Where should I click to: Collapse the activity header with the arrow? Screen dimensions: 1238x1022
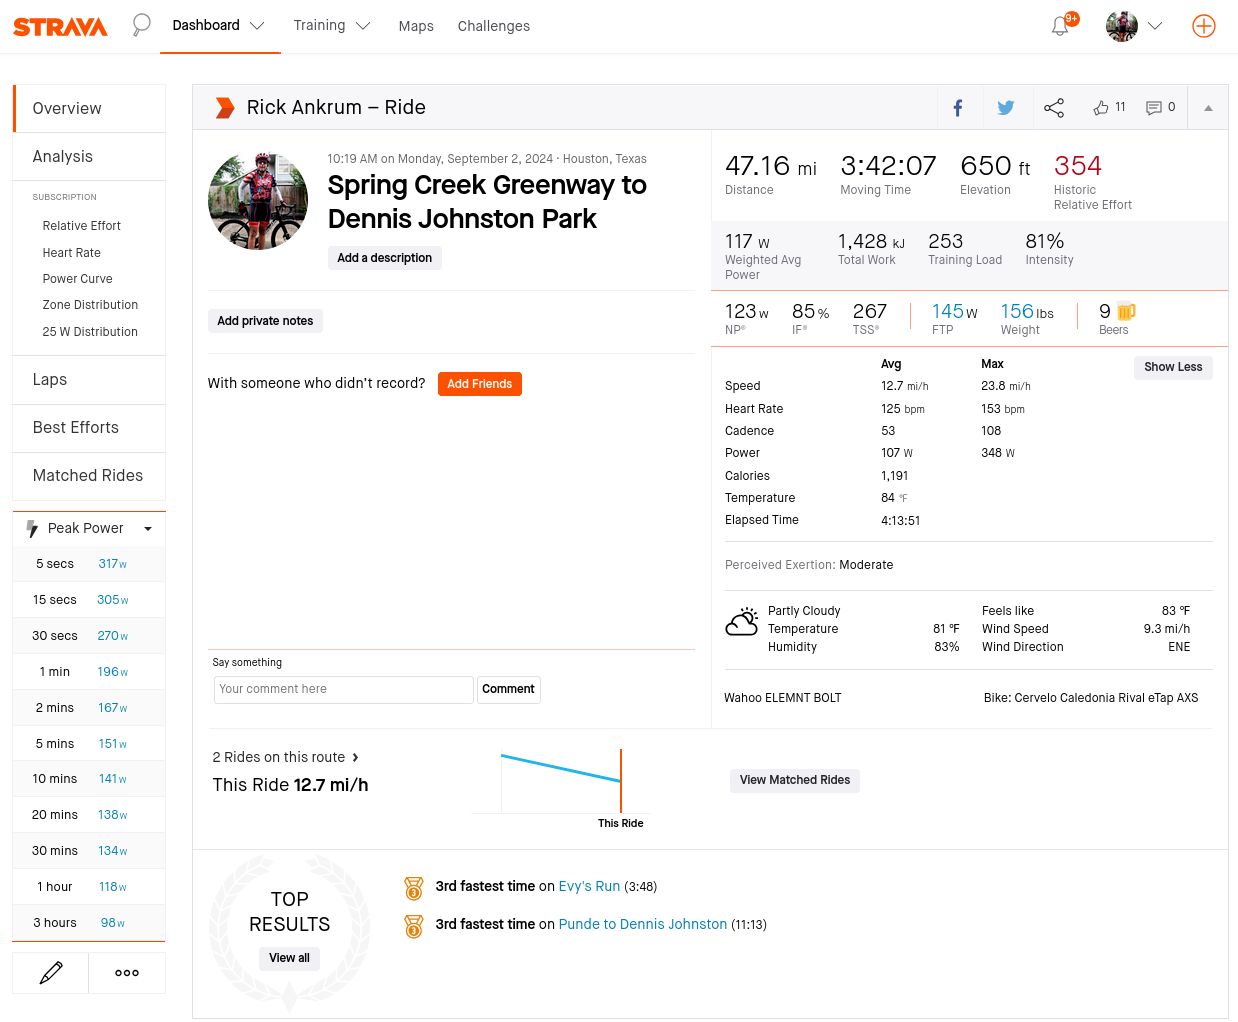(1208, 108)
